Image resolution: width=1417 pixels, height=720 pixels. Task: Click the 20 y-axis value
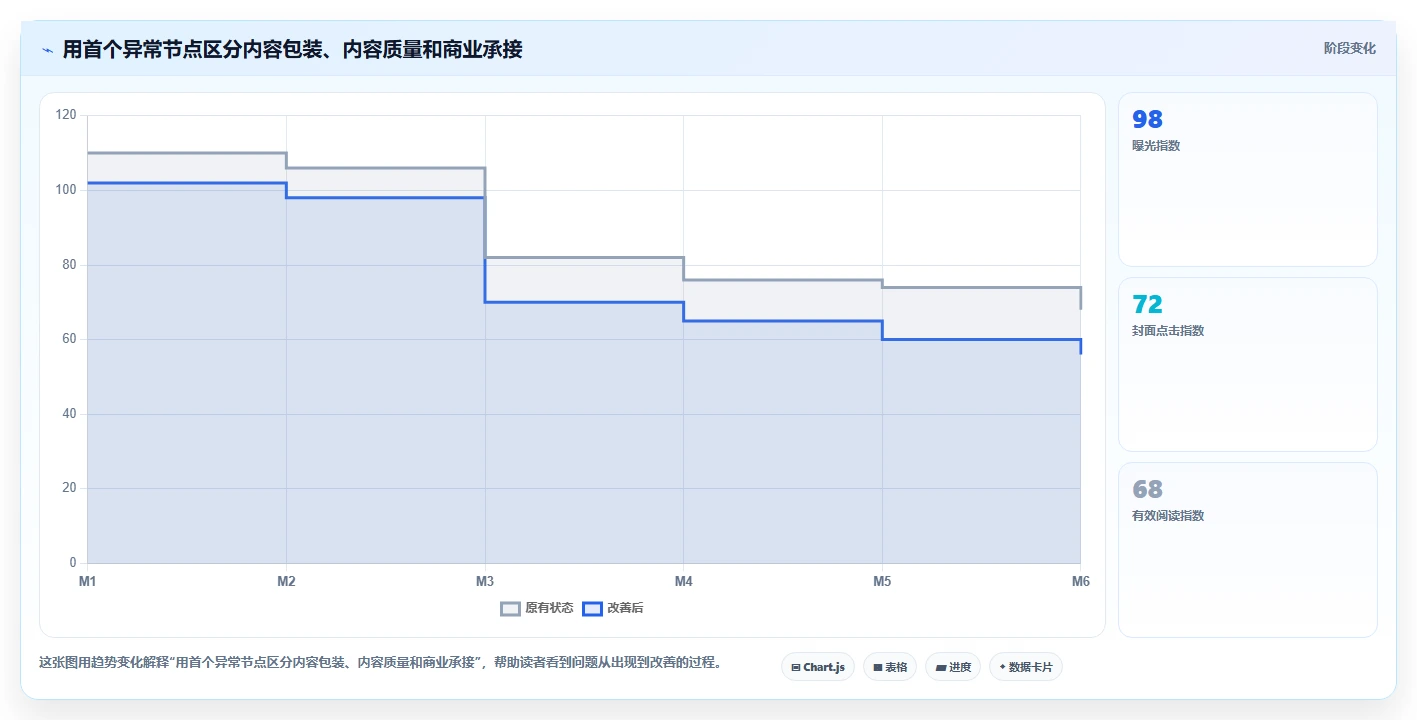tap(69, 488)
